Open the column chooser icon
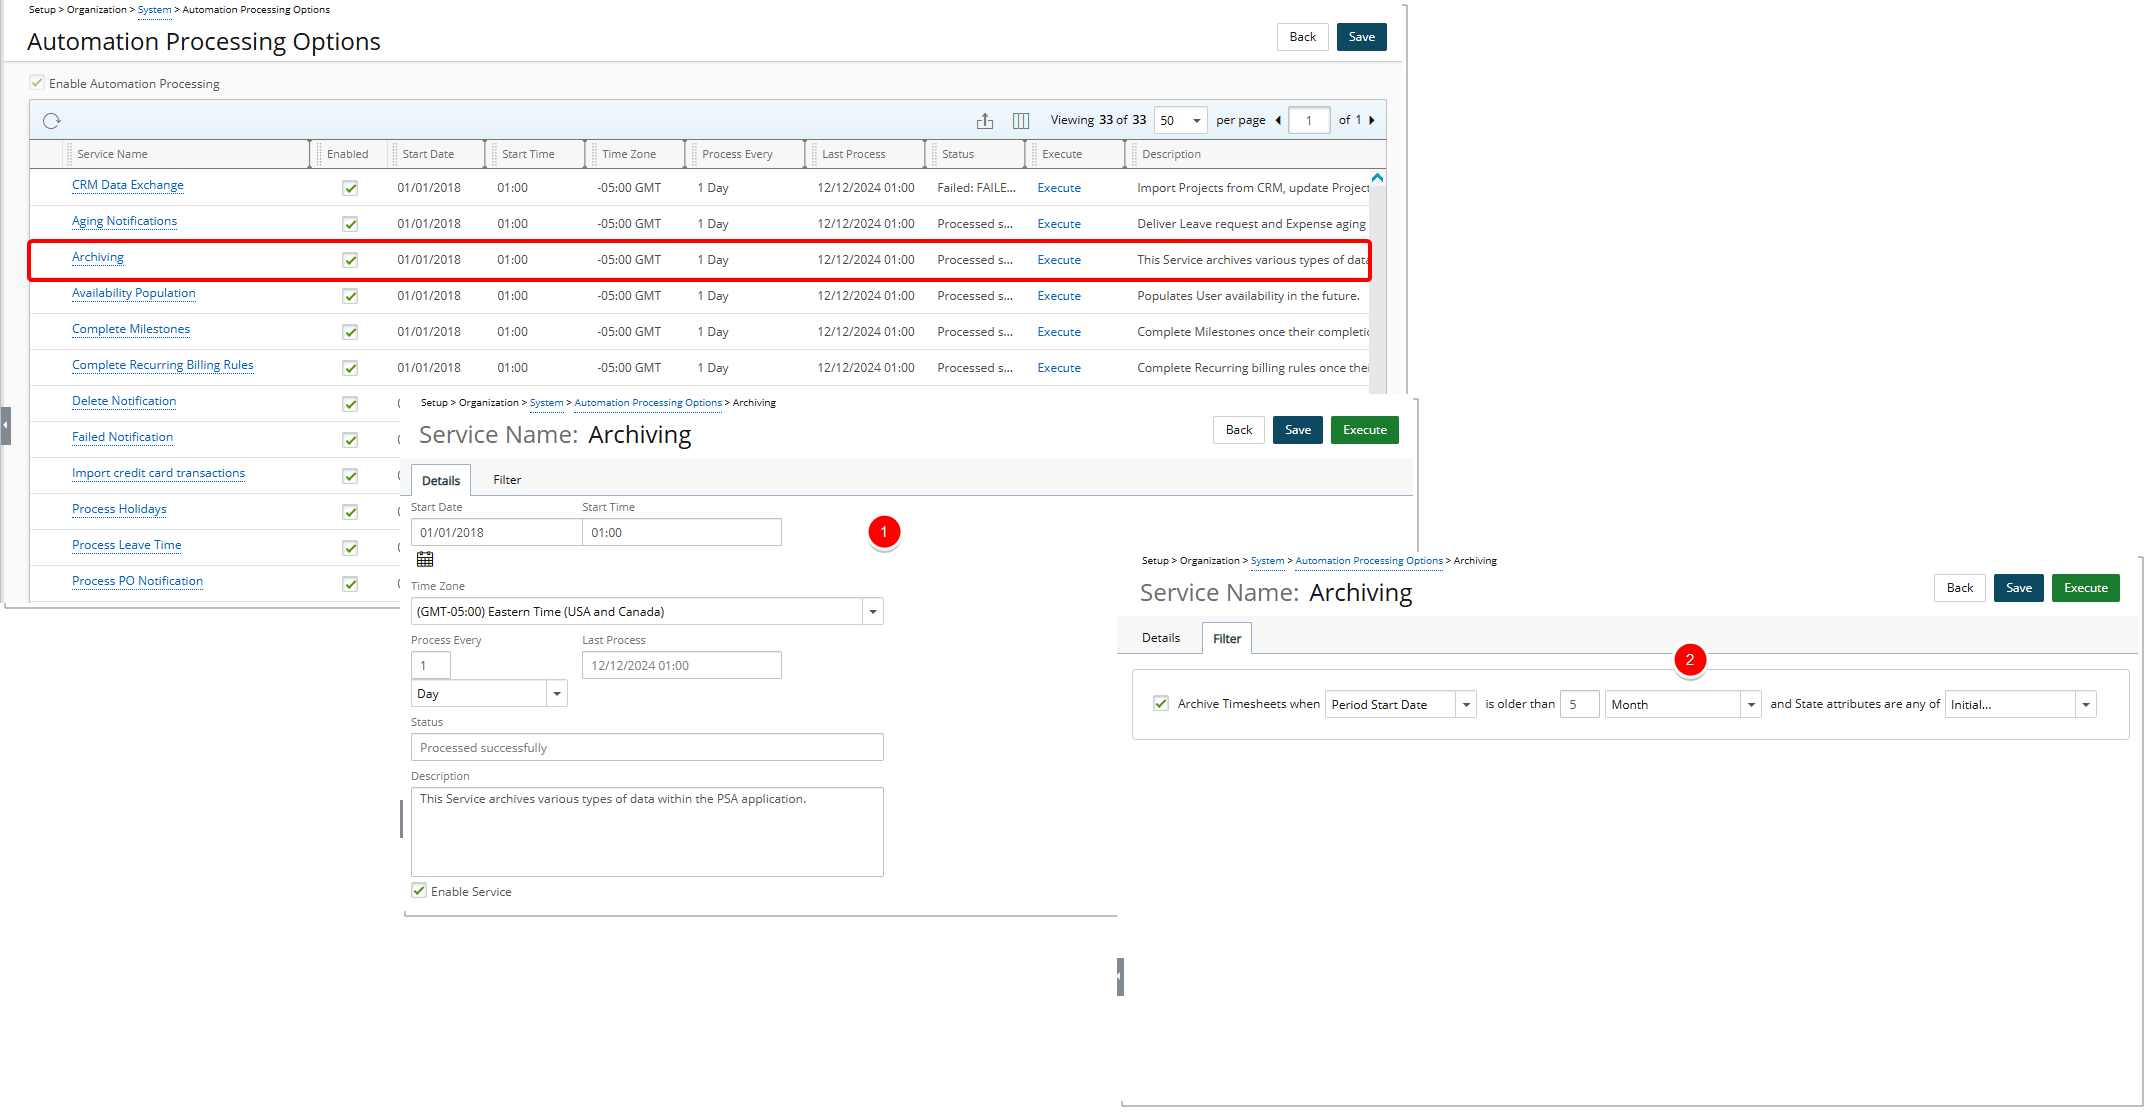Viewport: 2155px width, 1118px height. click(1021, 121)
